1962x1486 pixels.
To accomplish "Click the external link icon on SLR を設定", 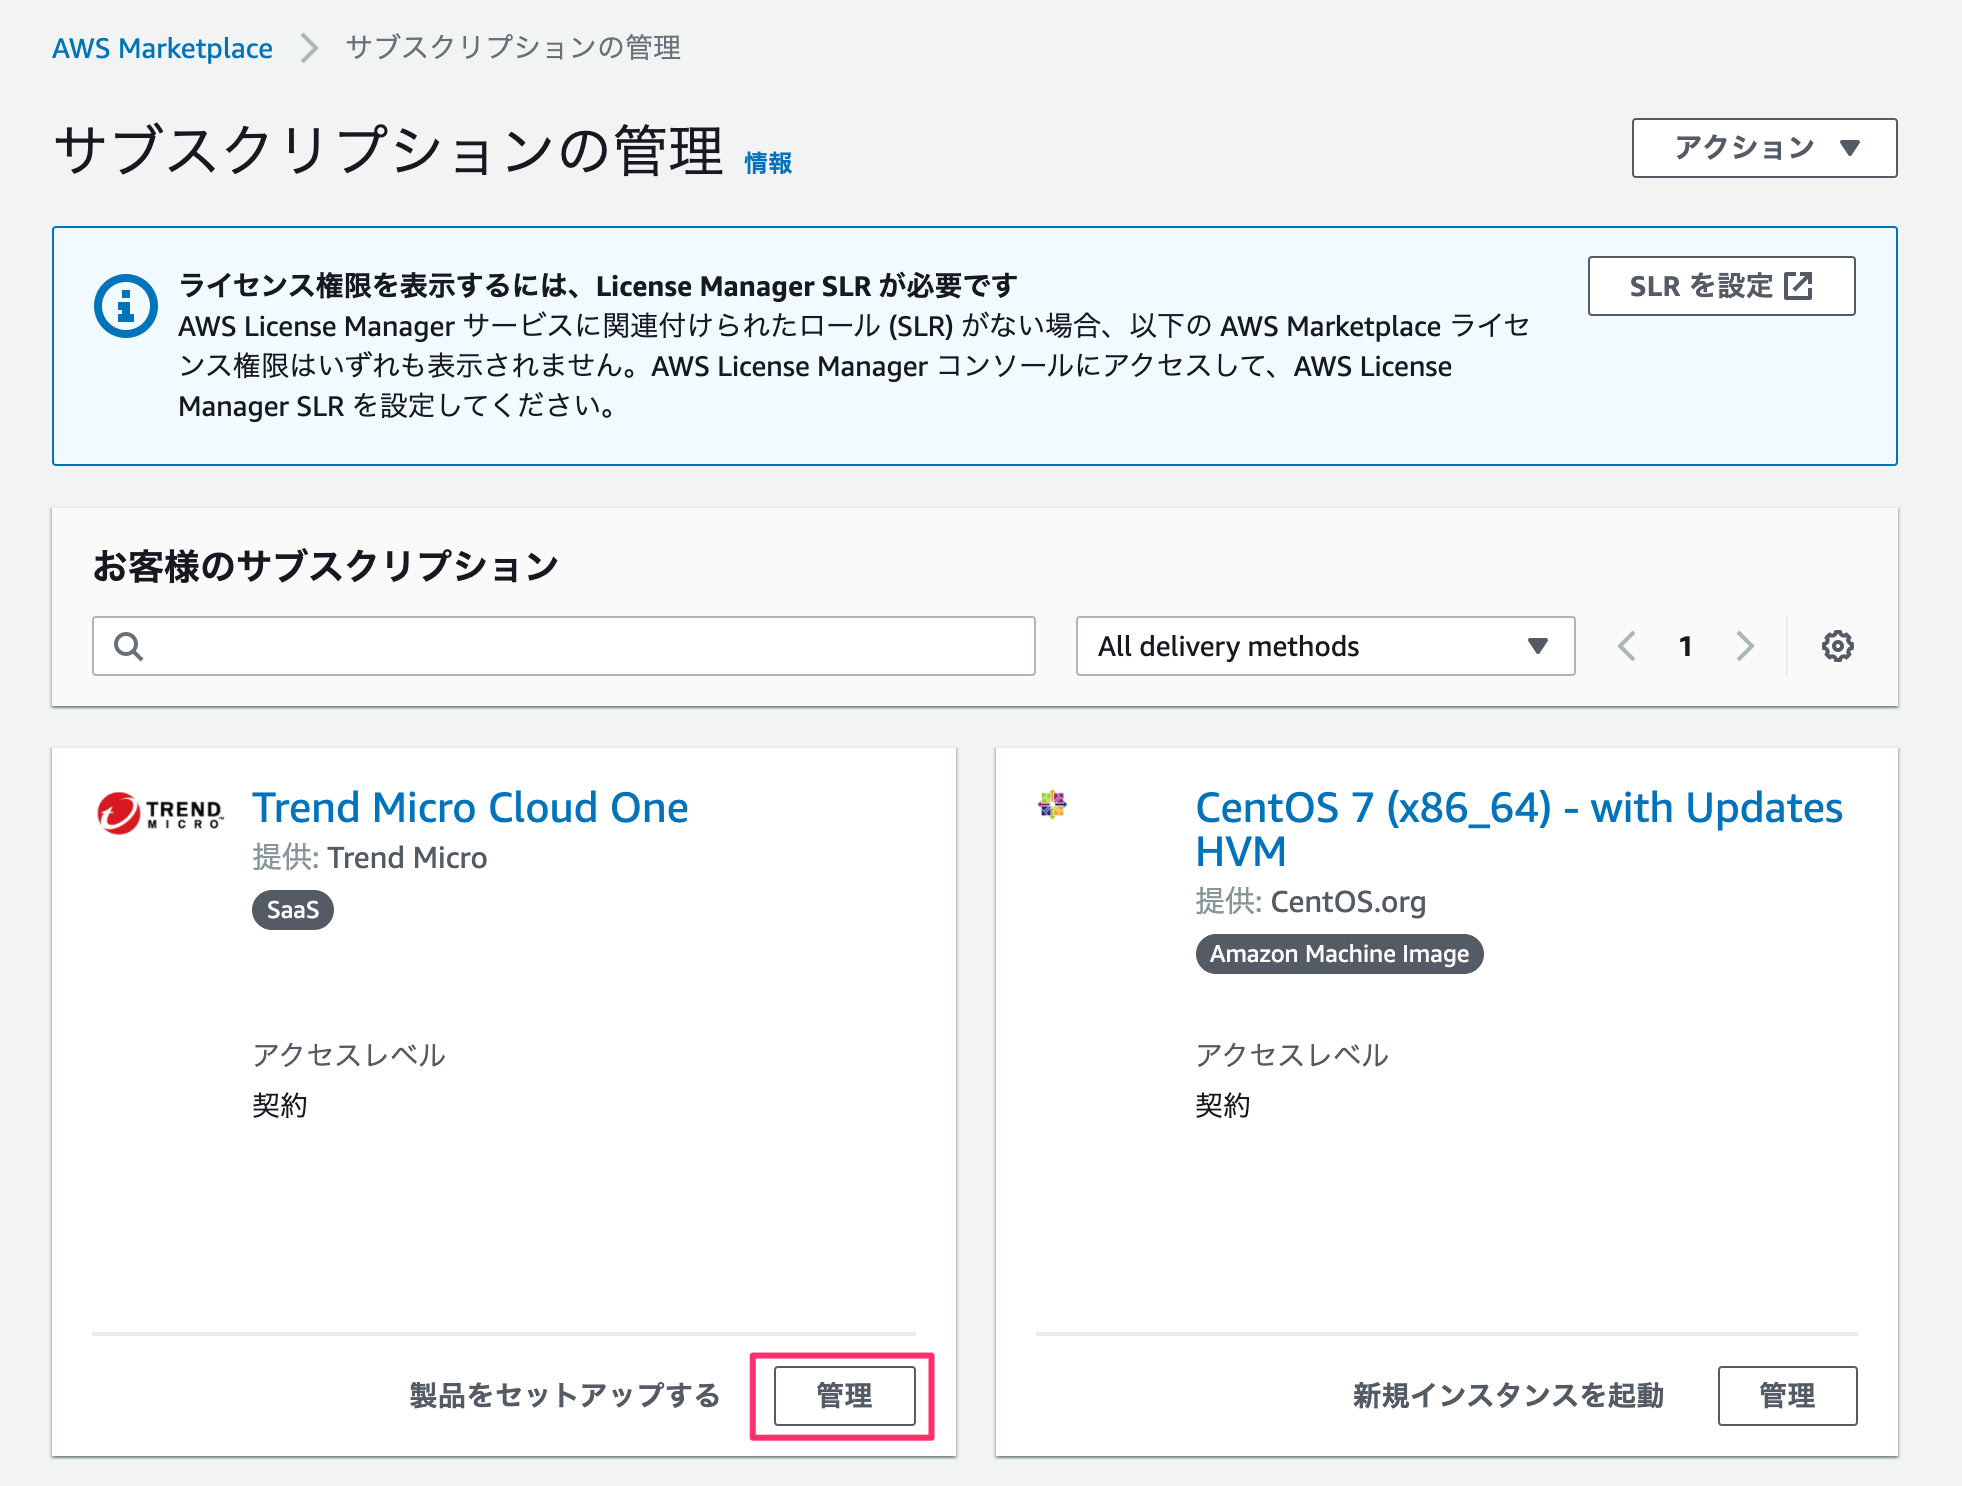I will [x=1799, y=285].
